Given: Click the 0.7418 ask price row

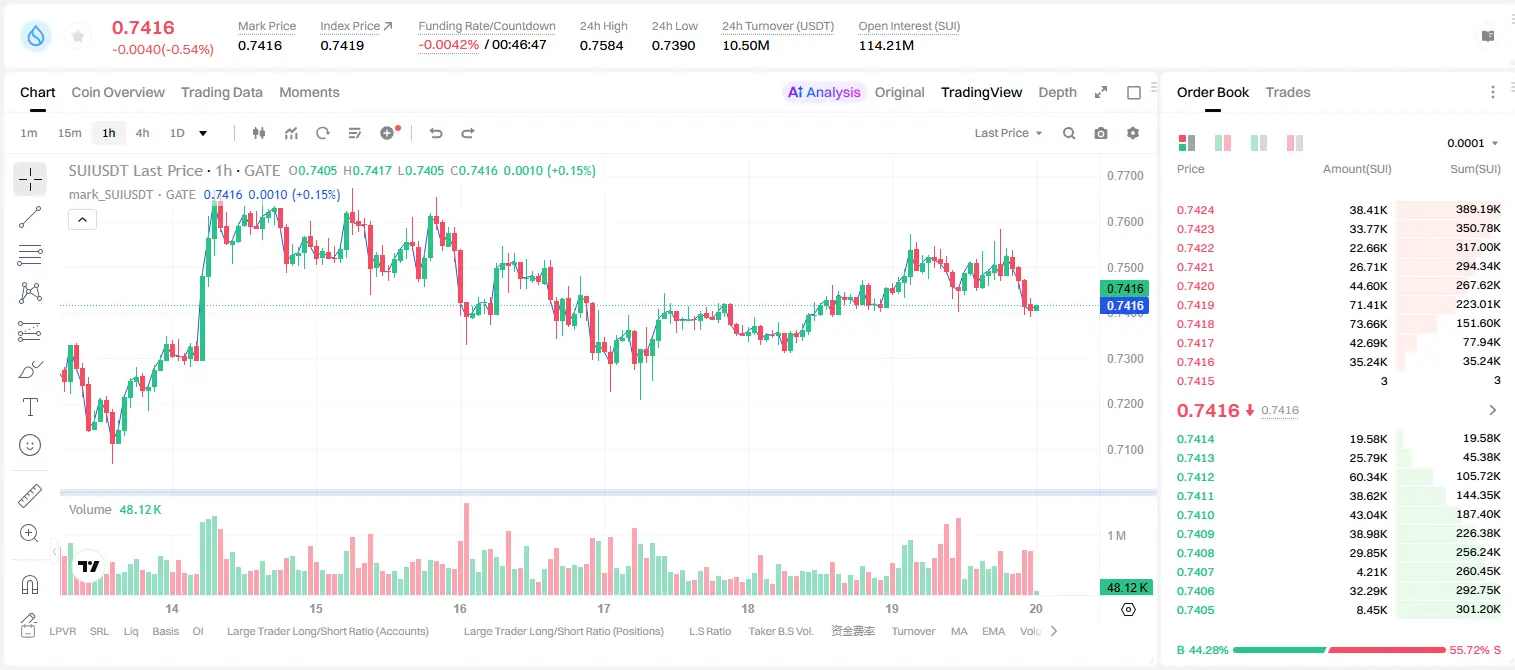Looking at the screenshot, I should point(1339,324).
